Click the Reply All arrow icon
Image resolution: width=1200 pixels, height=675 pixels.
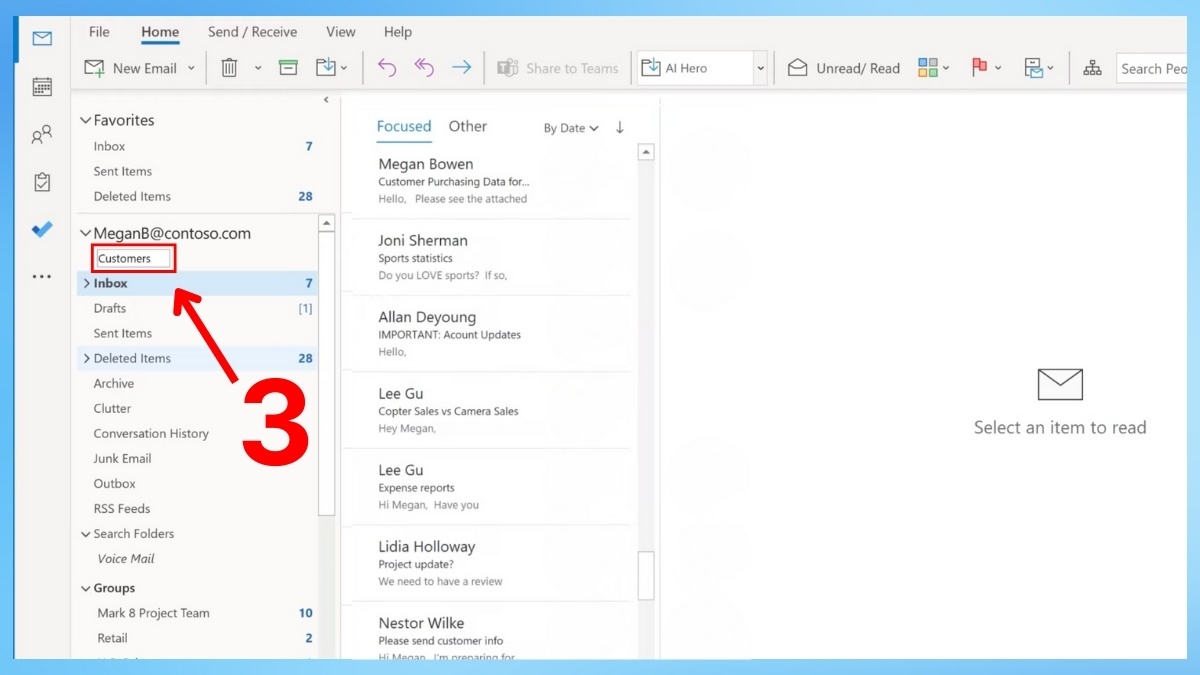click(x=424, y=68)
